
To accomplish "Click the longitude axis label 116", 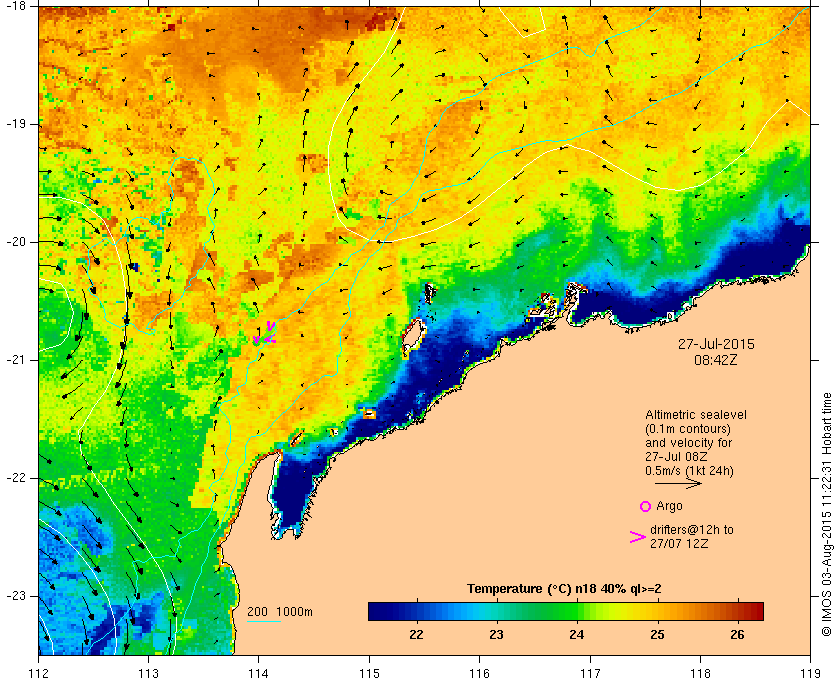I will click(479, 672).
